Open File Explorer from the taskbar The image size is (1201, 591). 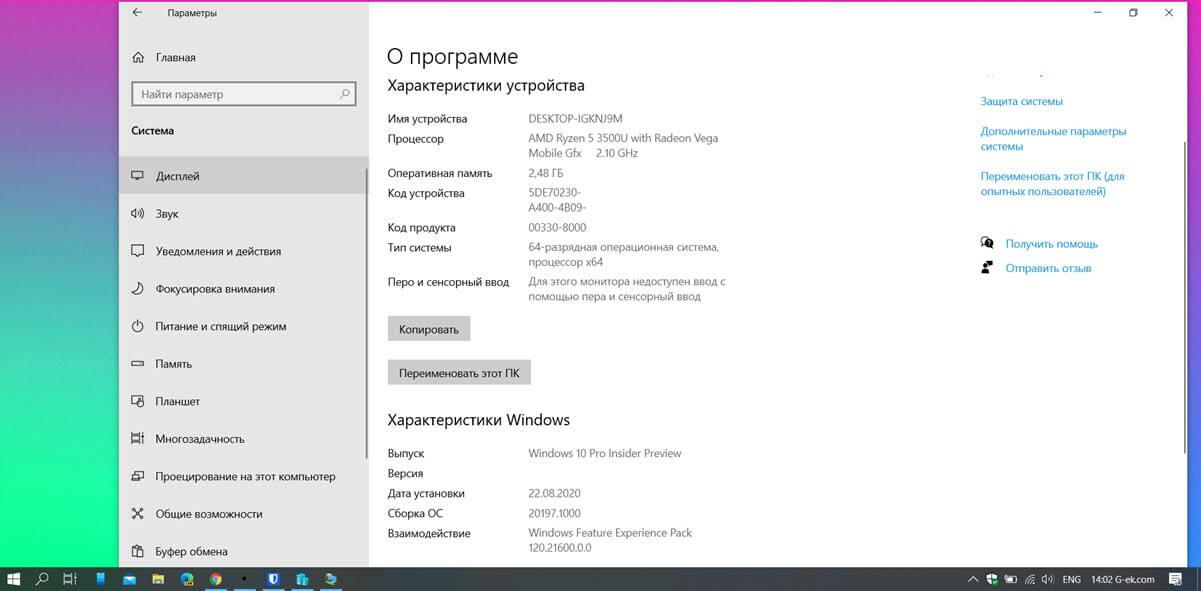tap(158, 579)
